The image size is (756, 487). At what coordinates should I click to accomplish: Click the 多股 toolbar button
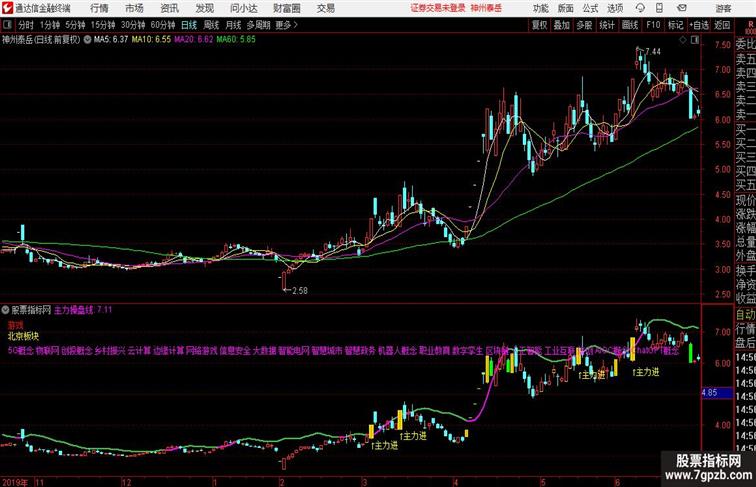(x=584, y=25)
